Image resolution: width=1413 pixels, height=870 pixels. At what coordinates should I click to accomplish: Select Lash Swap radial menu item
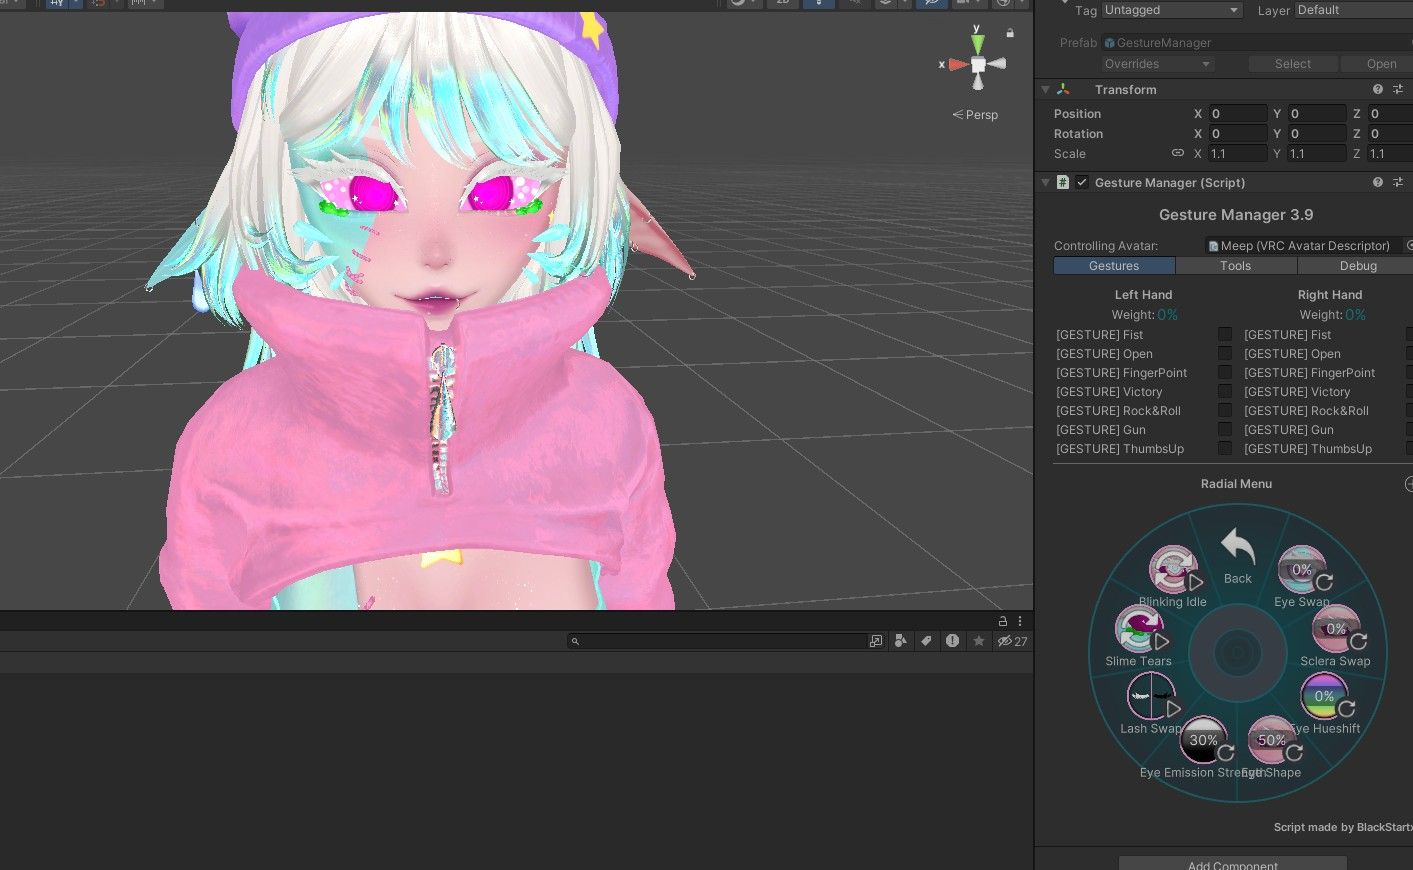1151,696
